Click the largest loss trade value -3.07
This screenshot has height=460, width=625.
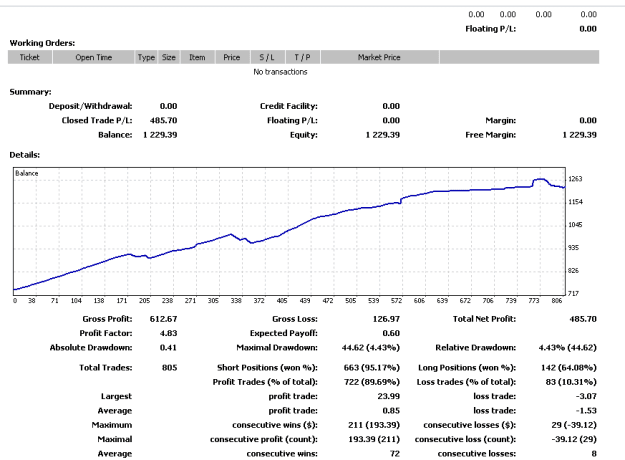(586, 396)
